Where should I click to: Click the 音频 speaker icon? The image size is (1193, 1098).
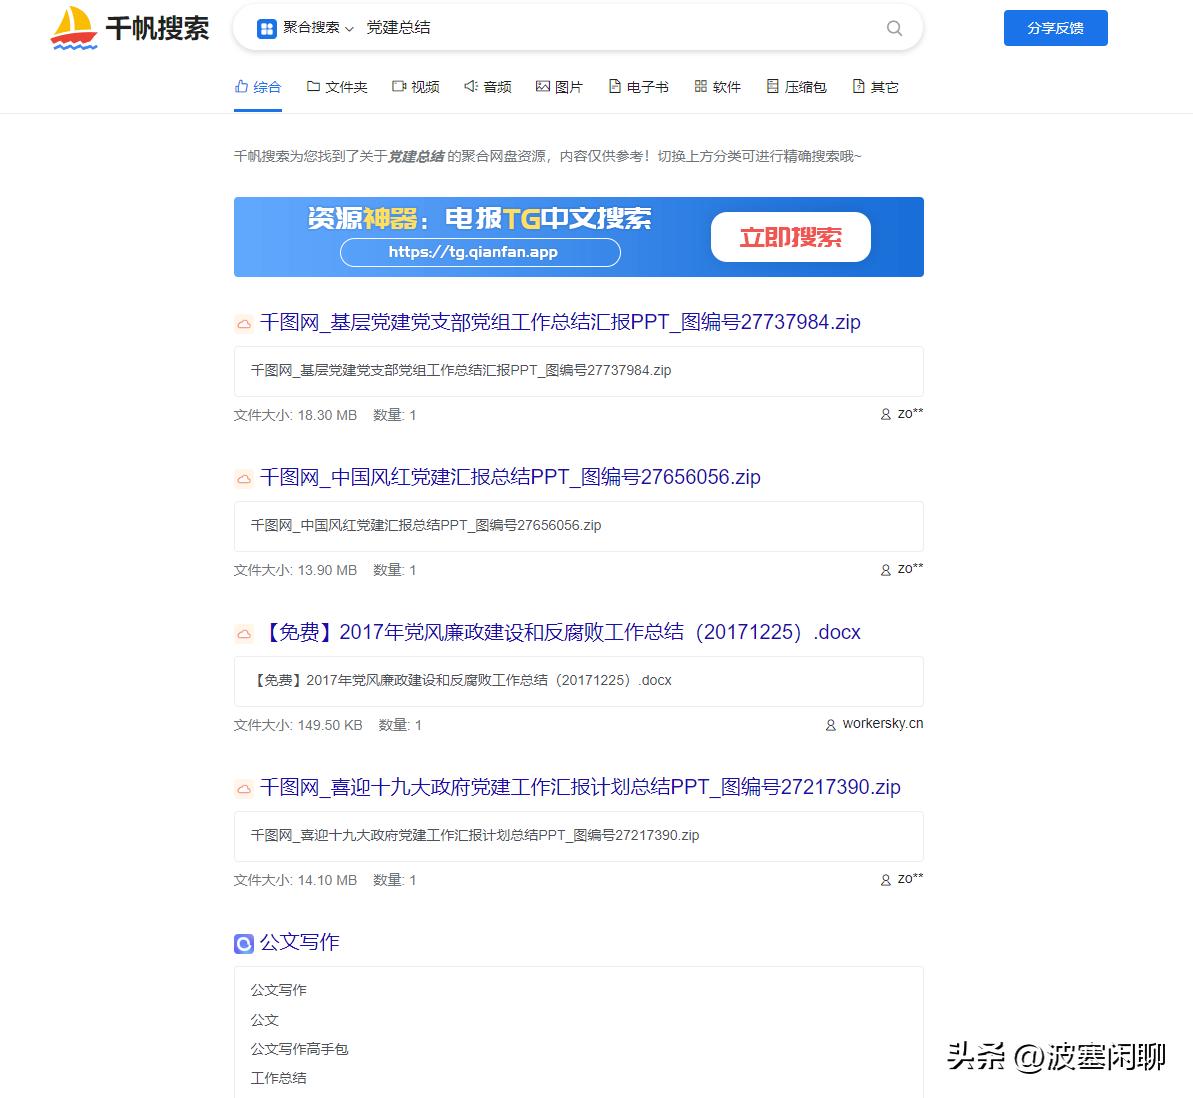tap(469, 86)
